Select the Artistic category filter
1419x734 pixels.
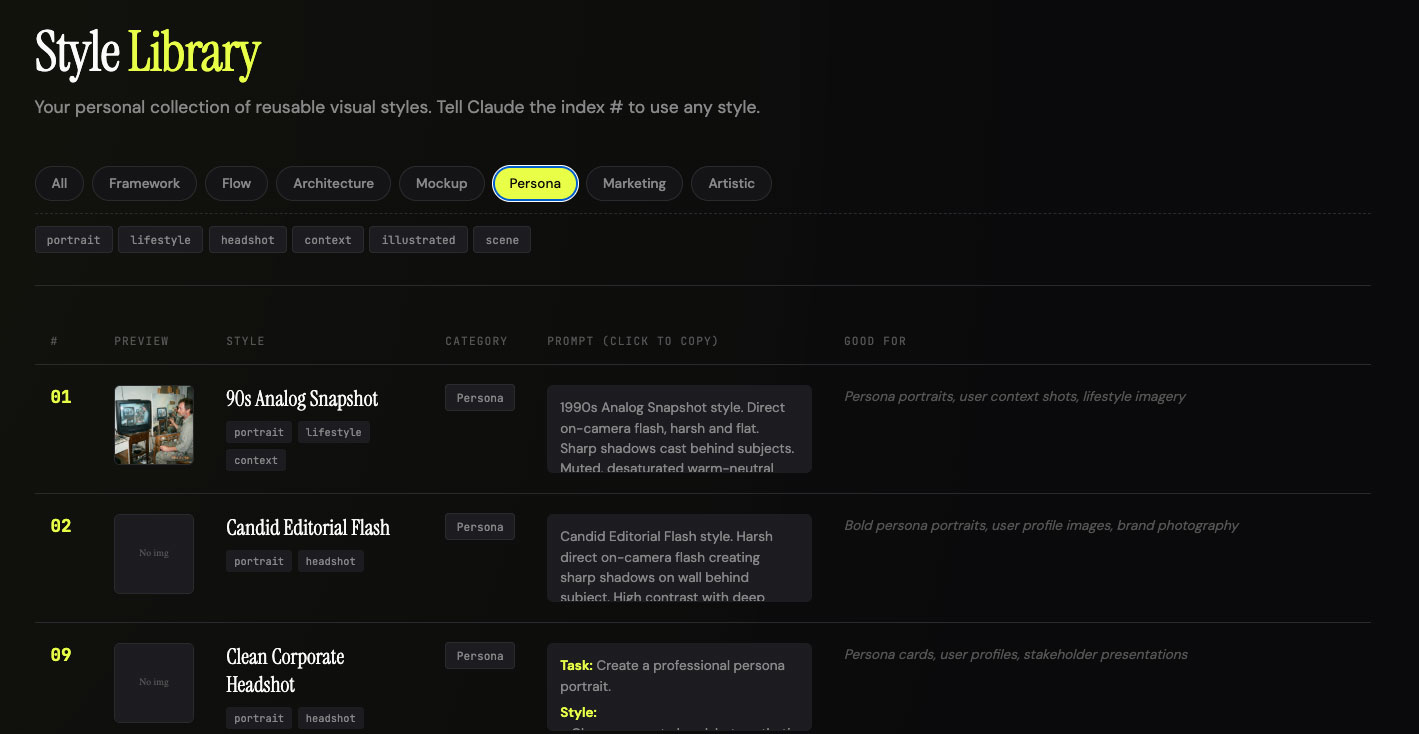(731, 183)
